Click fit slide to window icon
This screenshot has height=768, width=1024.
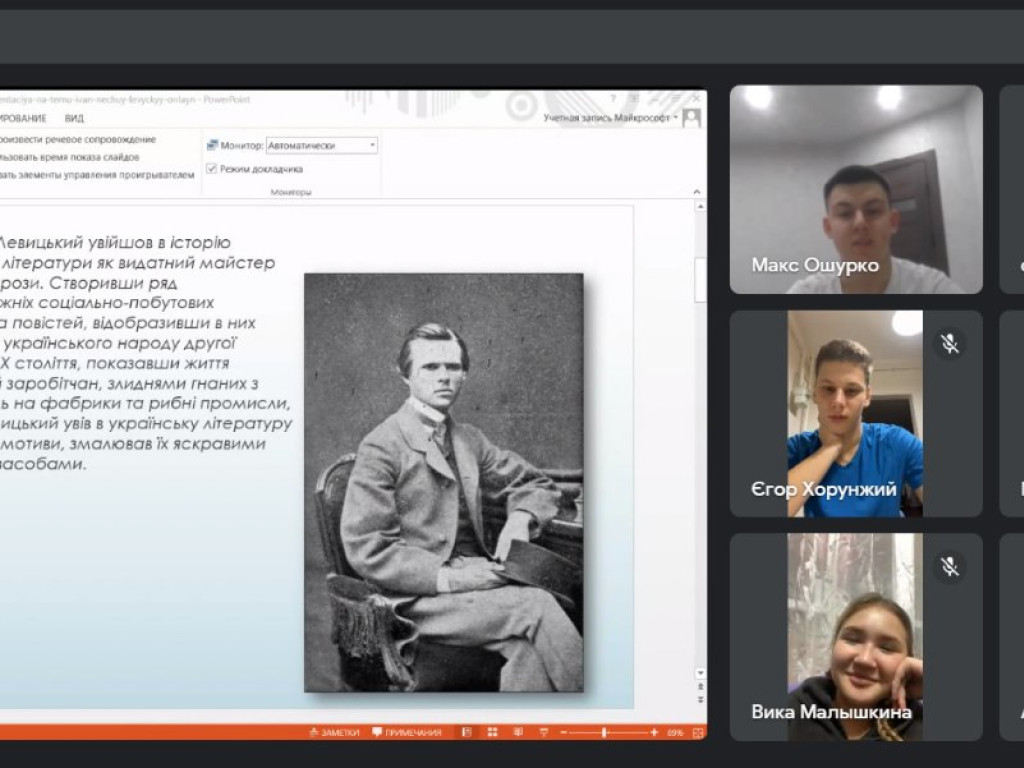(x=696, y=733)
